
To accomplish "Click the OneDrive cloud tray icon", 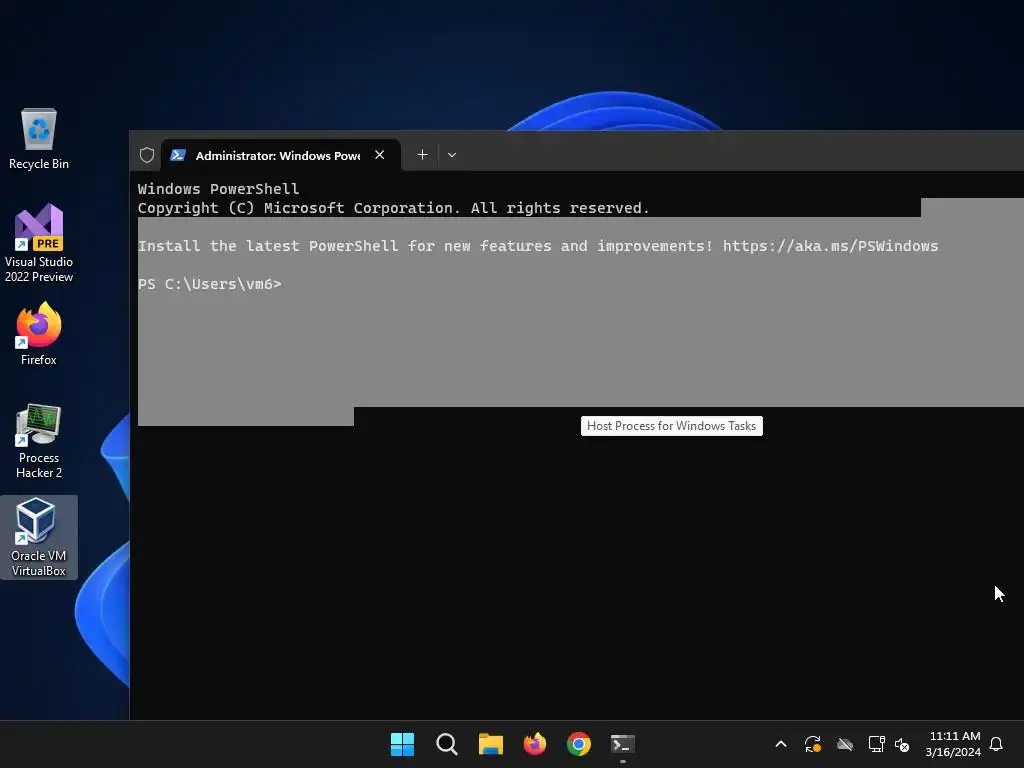I will pyautogui.click(x=845, y=744).
